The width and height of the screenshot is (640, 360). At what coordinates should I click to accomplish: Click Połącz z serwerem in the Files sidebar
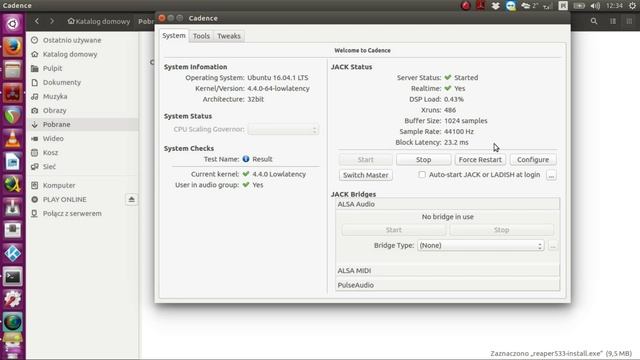pos(83,213)
